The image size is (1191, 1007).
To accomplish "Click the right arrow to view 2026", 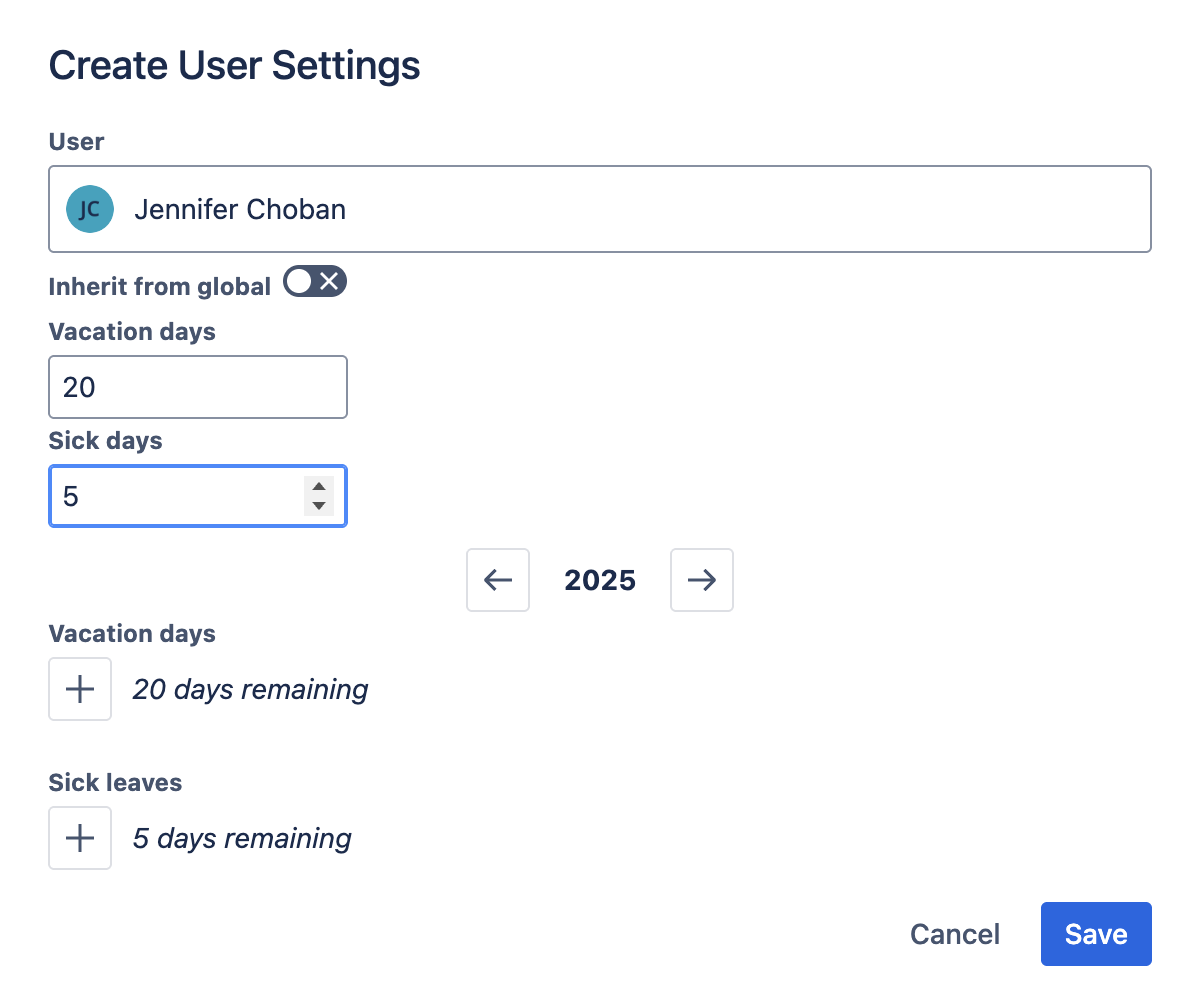I will point(701,580).
